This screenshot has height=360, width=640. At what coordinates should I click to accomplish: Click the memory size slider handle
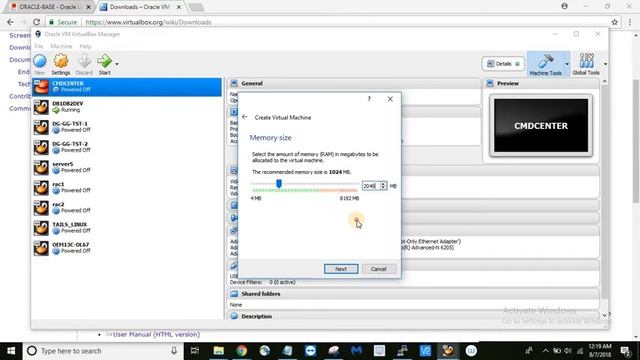point(279,184)
